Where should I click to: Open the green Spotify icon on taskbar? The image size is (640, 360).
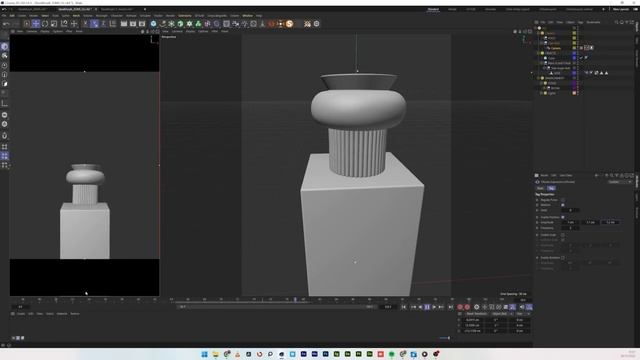coord(391,354)
